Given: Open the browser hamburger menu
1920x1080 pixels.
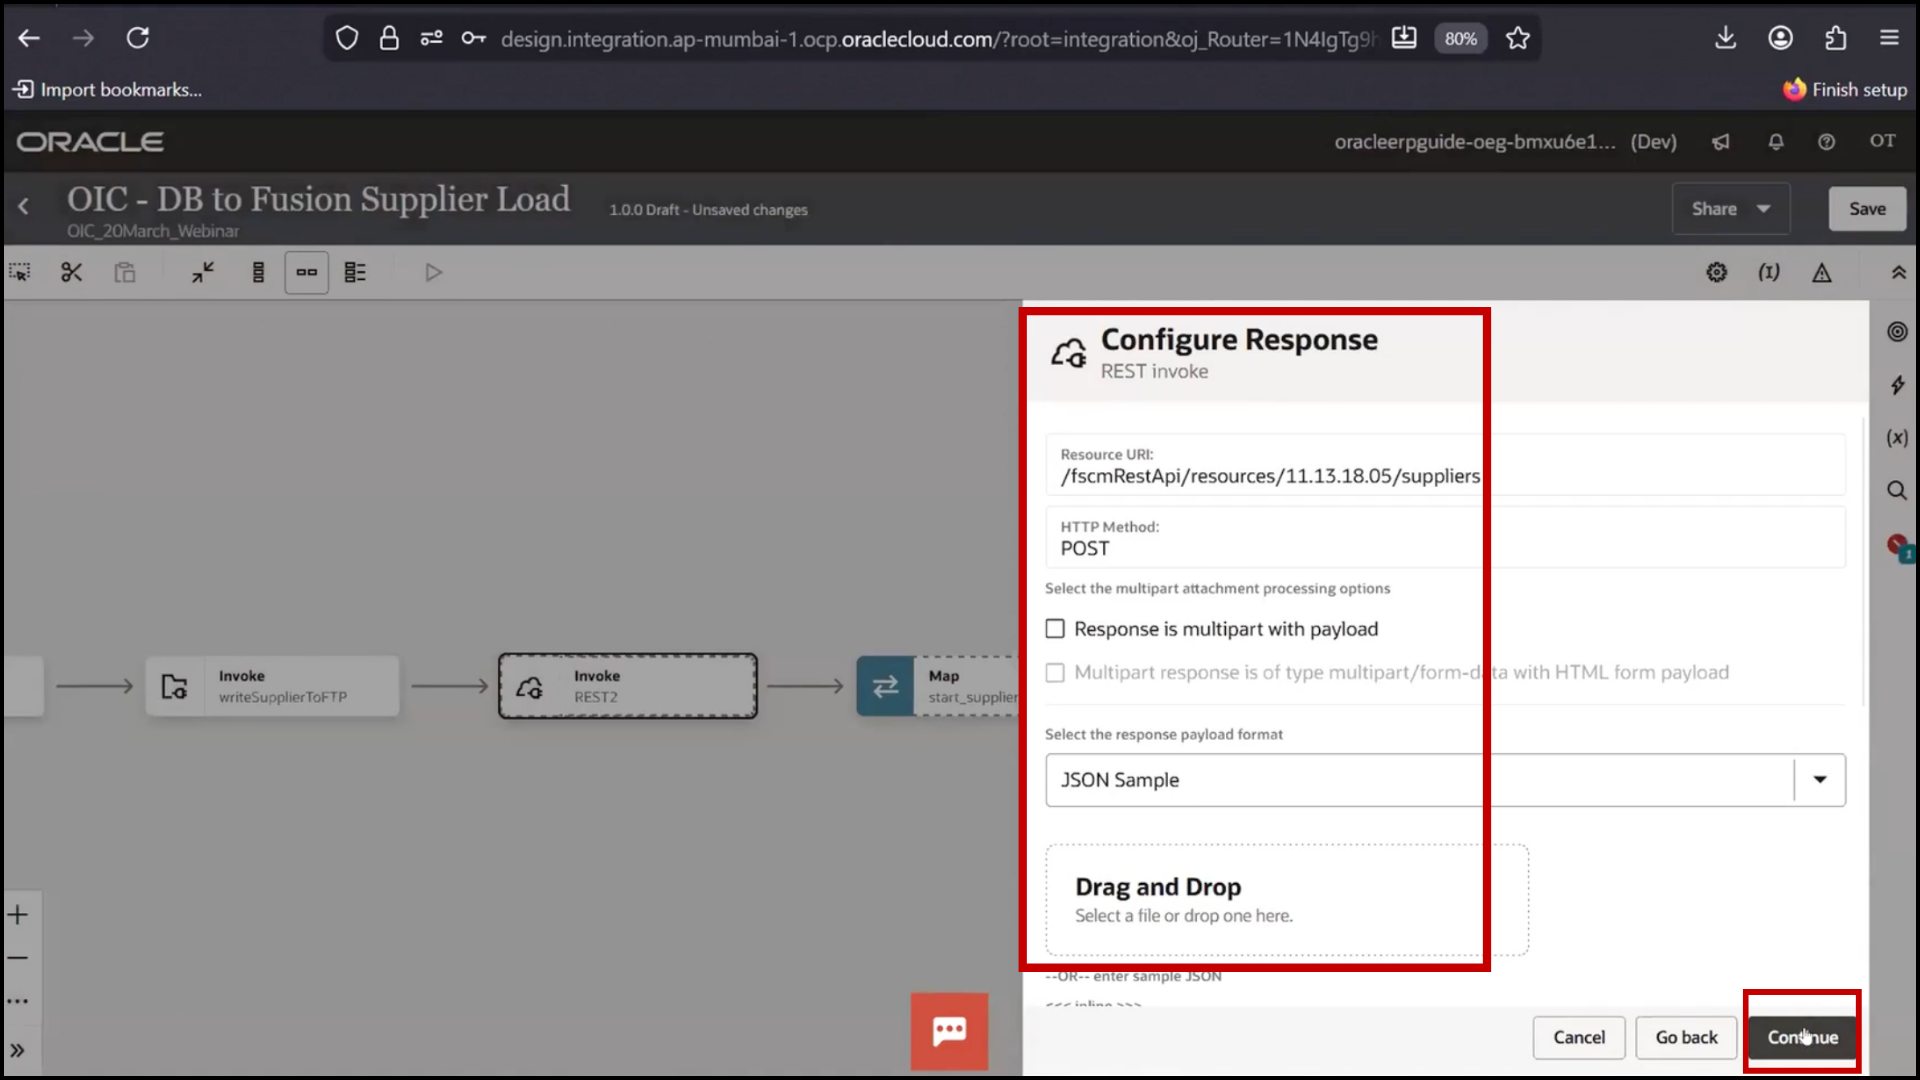Looking at the screenshot, I should pos(1889,38).
